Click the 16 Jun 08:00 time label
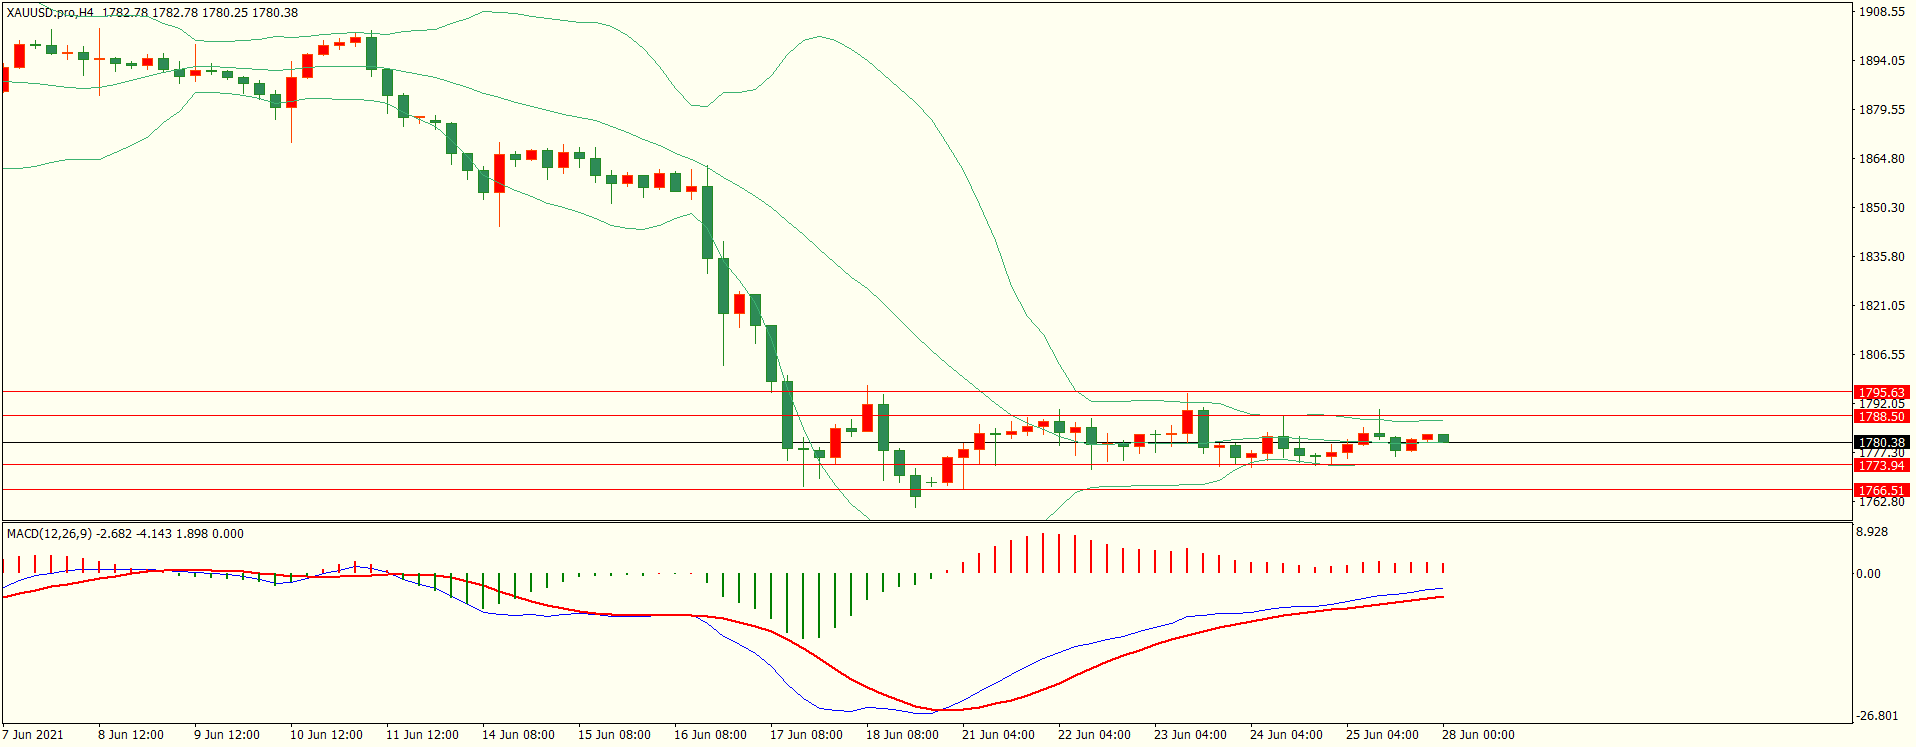Image resolution: width=1916 pixels, height=747 pixels. 710,735
